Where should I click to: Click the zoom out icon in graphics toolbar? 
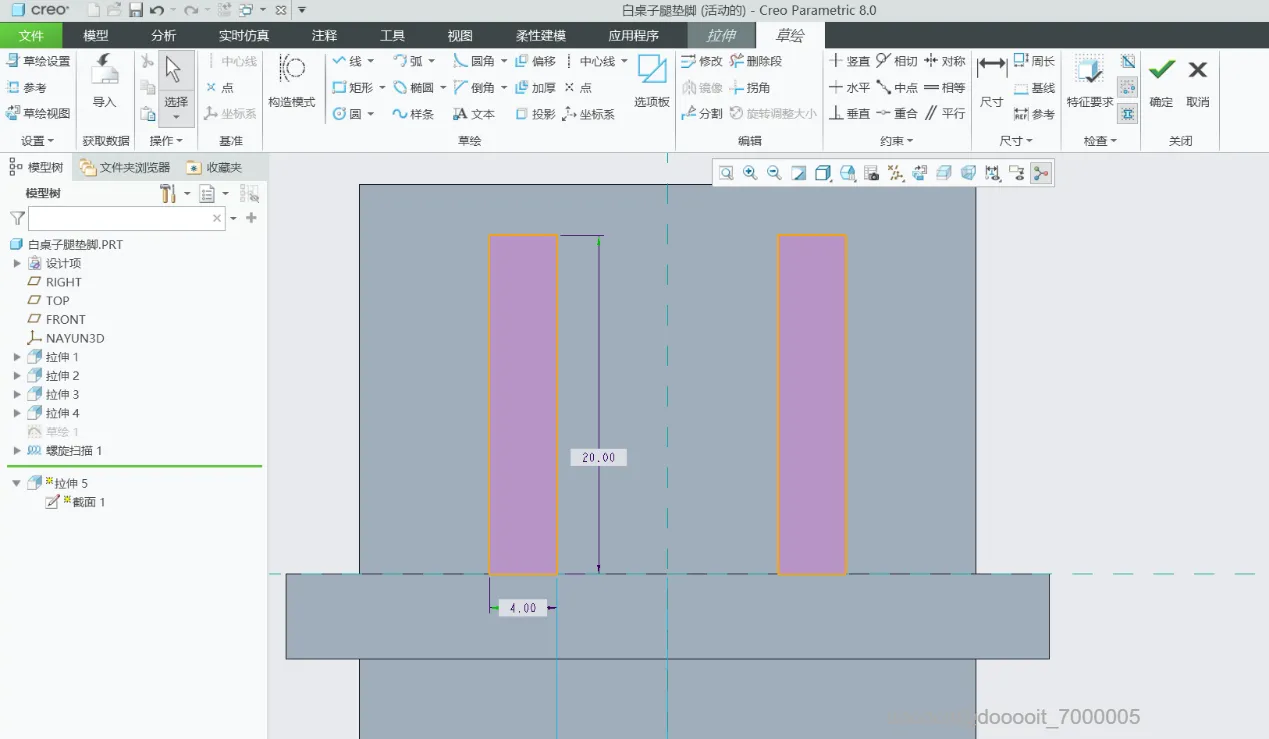point(774,173)
